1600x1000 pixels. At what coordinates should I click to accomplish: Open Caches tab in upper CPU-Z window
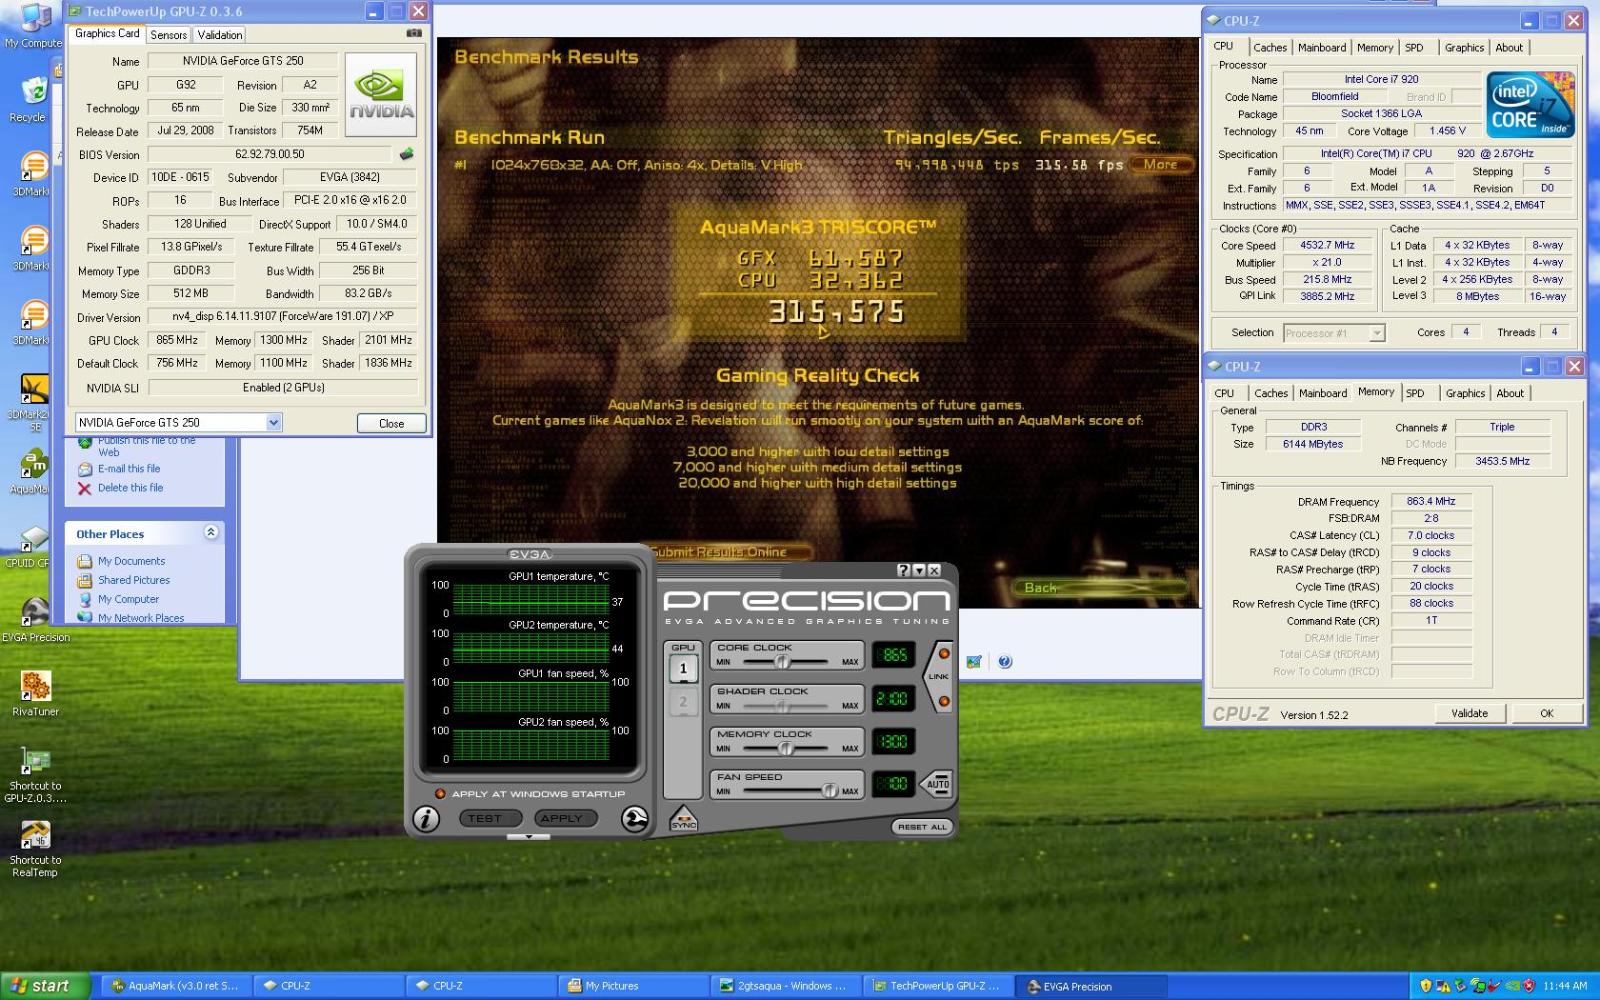(x=1270, y=48)
